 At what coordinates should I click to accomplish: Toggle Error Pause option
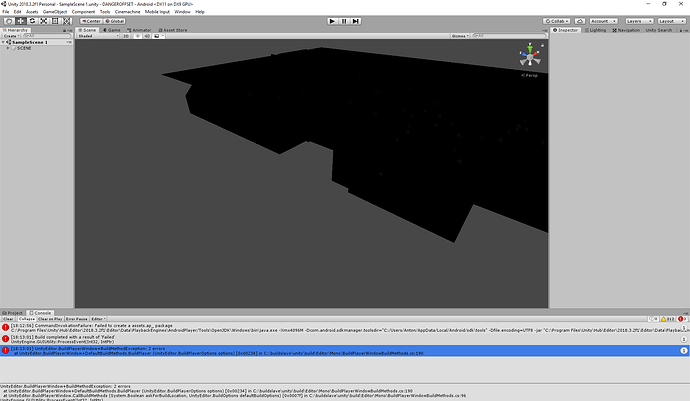pos(77,319)
